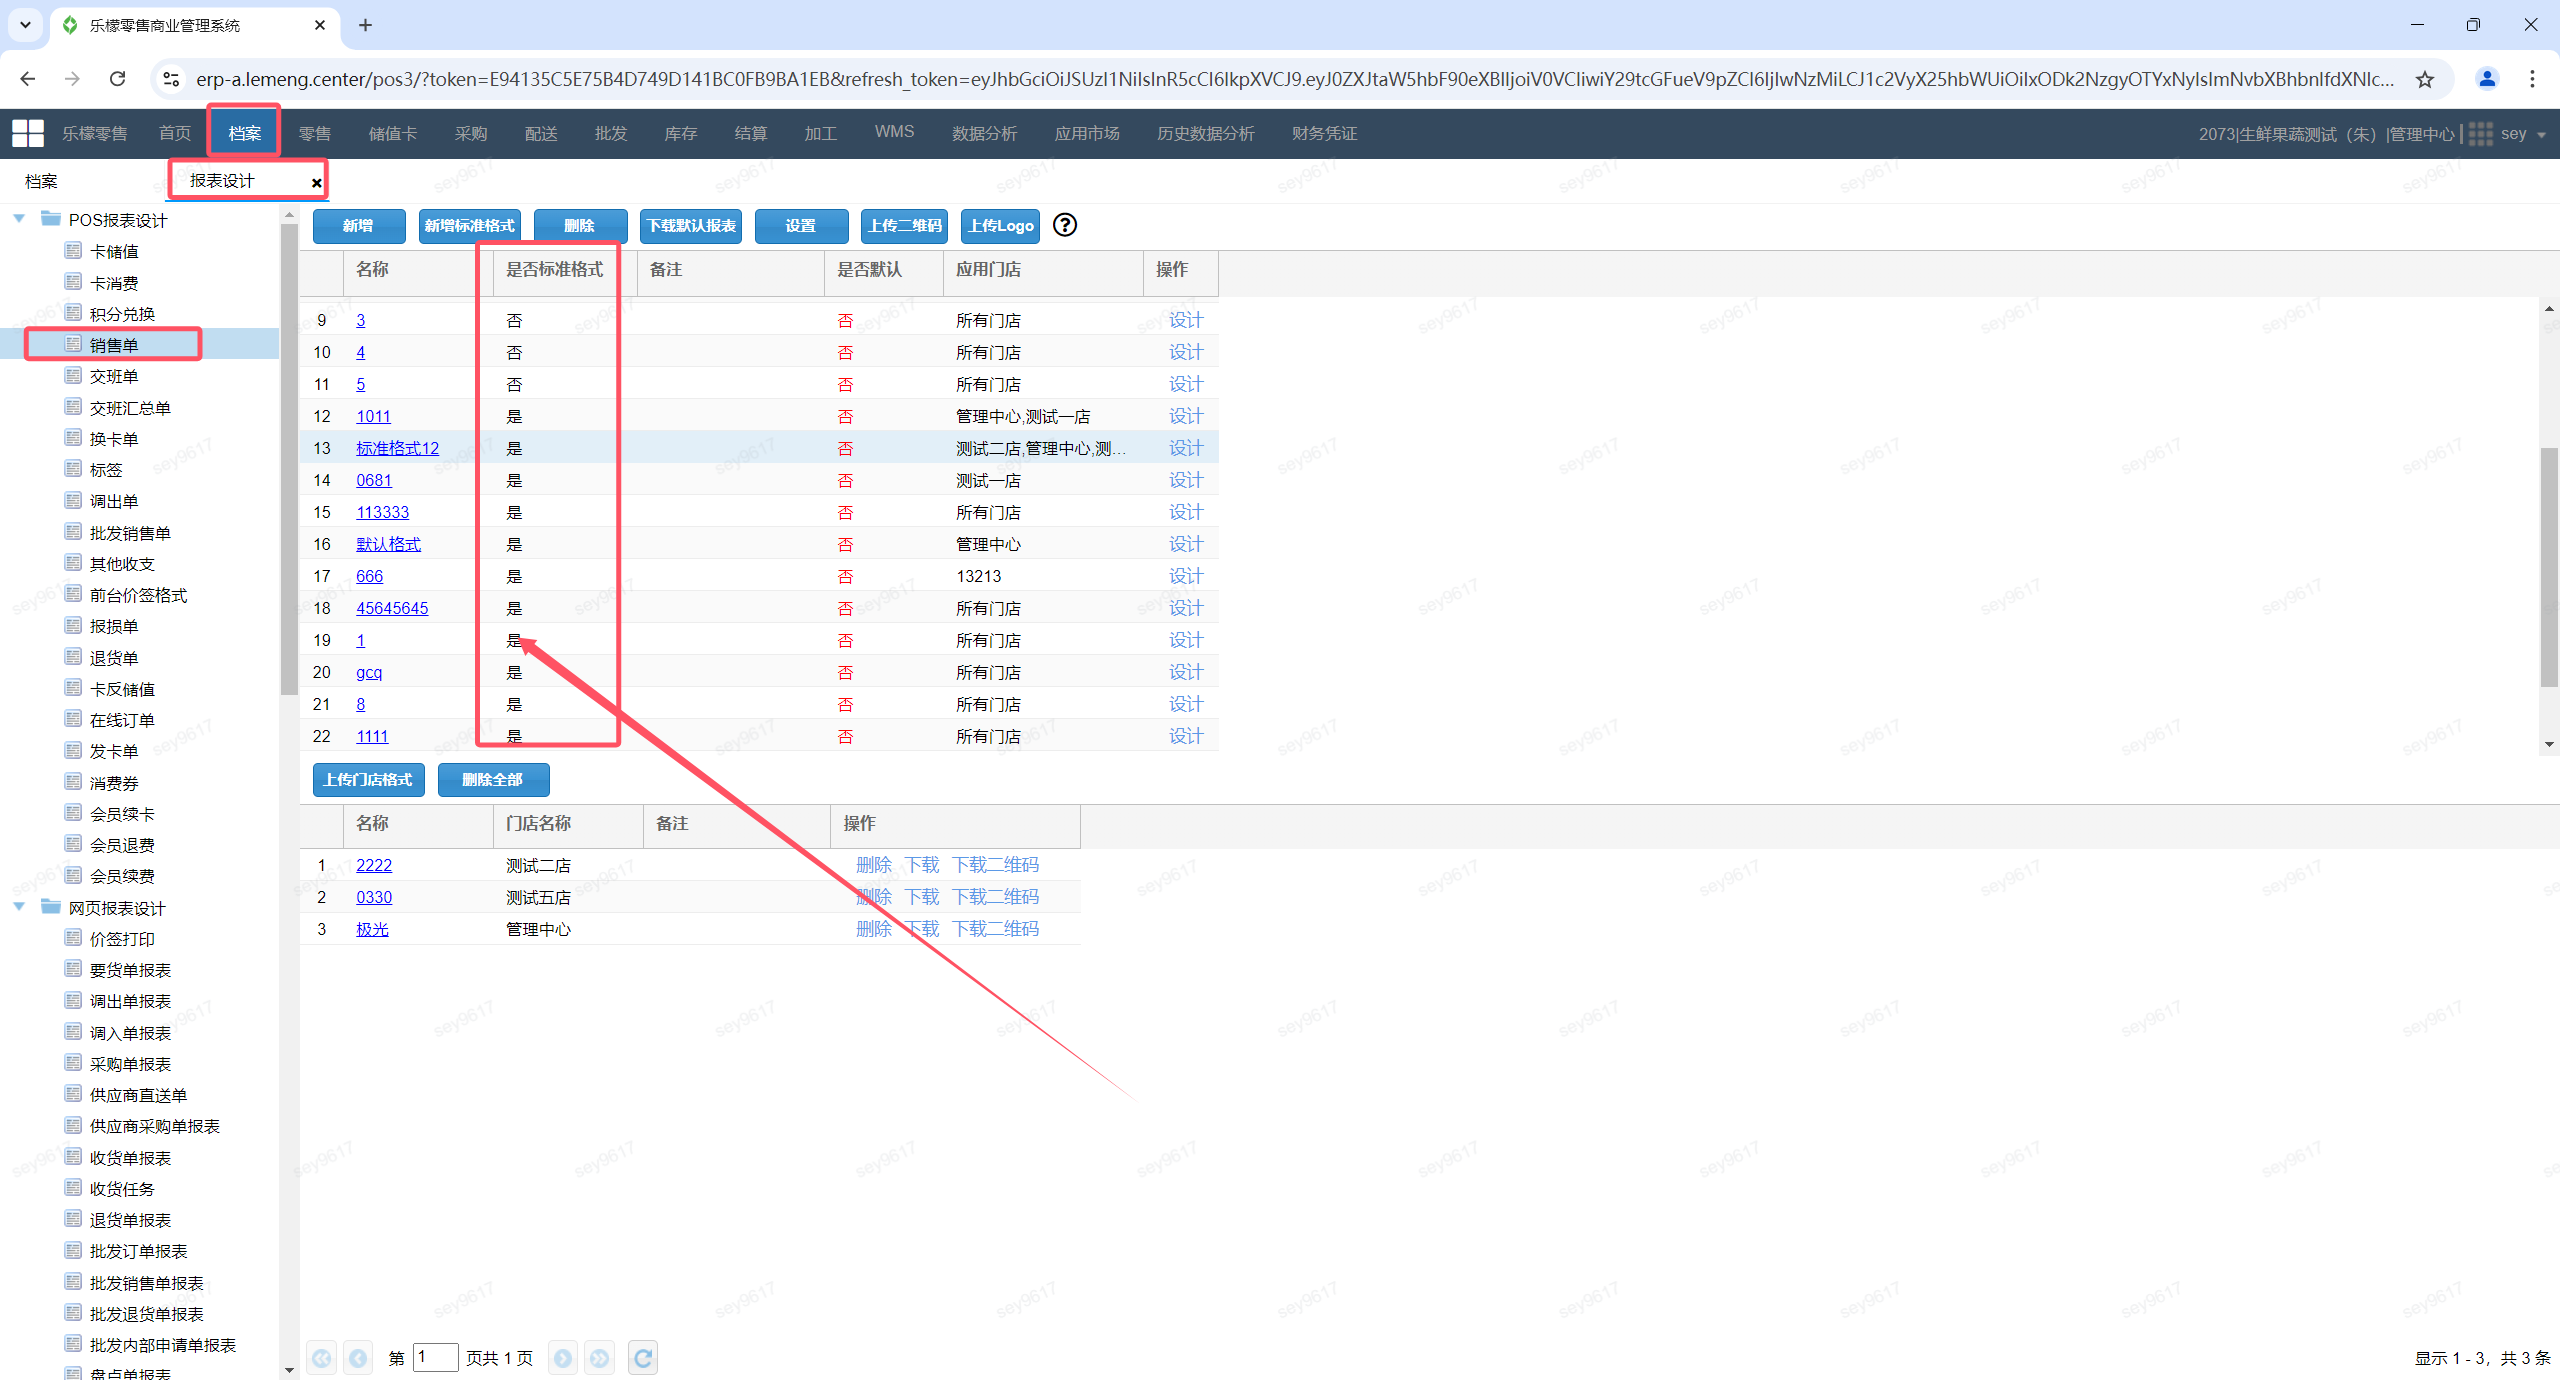Collapse the POS报表设计 tree folder
This screenshot has height=1380, width=2560.
coord(19,219)
